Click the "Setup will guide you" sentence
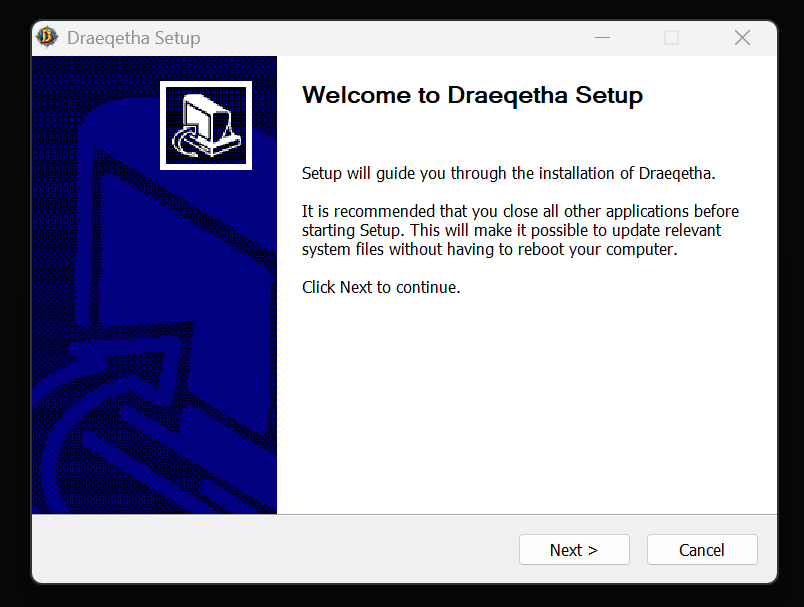The height and width of the screenshot is (607, 804). pos(508,173)
